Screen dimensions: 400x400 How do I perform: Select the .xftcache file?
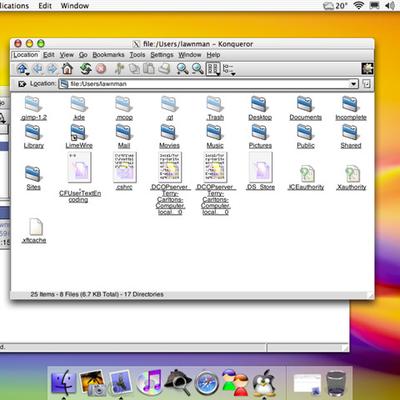coord(34,231)
